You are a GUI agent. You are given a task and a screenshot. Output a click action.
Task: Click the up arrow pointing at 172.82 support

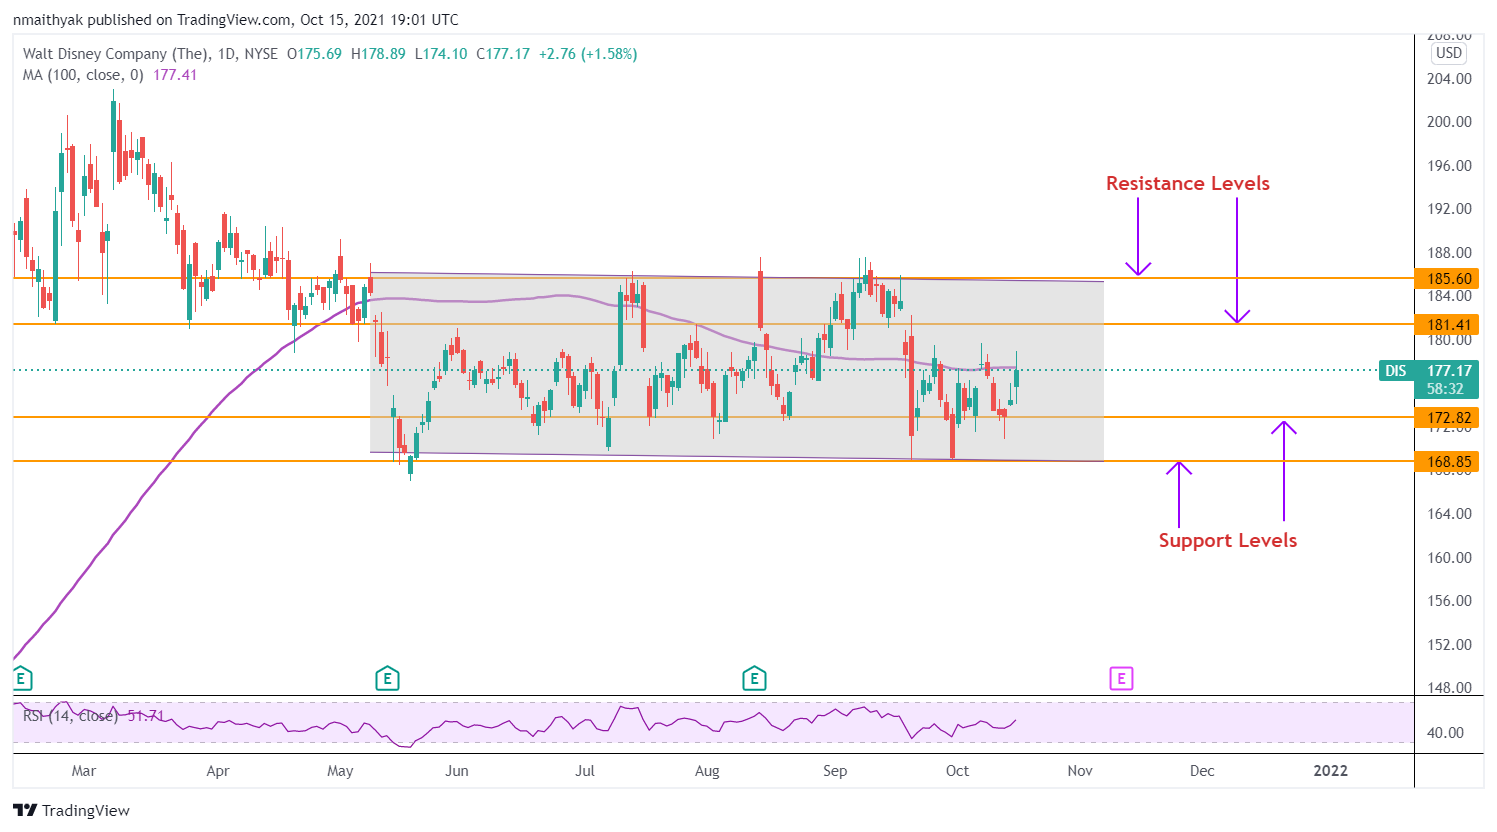point(1284,470)
